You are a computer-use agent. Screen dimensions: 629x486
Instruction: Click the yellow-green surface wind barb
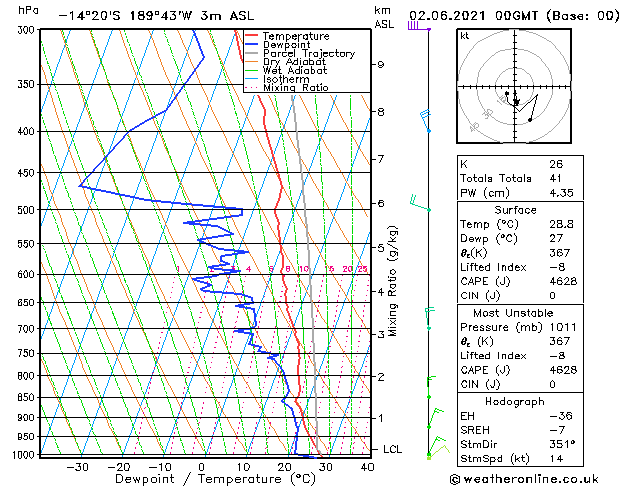pos(438,452)
